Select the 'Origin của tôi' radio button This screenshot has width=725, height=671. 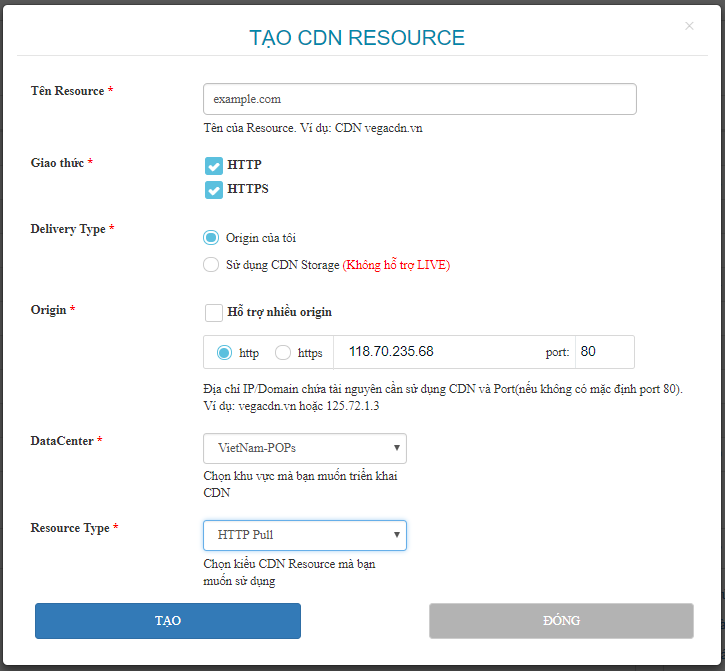coord(210,238)
